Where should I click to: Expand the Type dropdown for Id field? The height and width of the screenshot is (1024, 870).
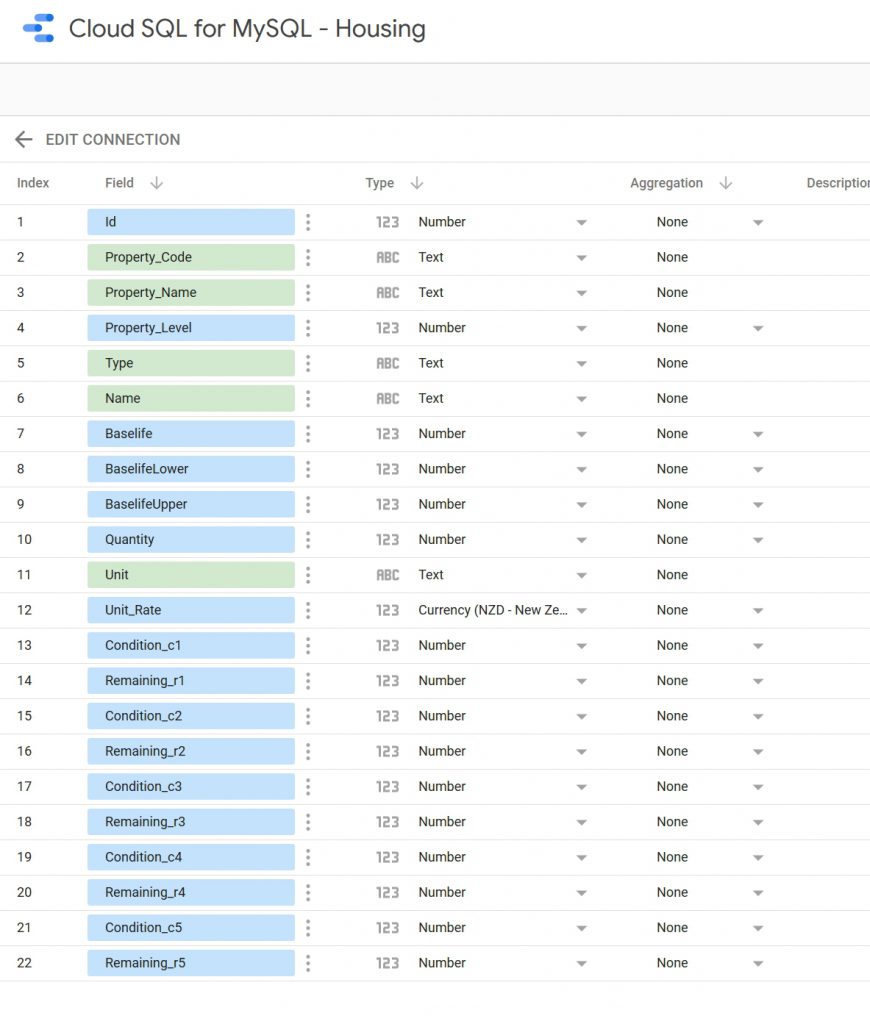click(581, 223)
